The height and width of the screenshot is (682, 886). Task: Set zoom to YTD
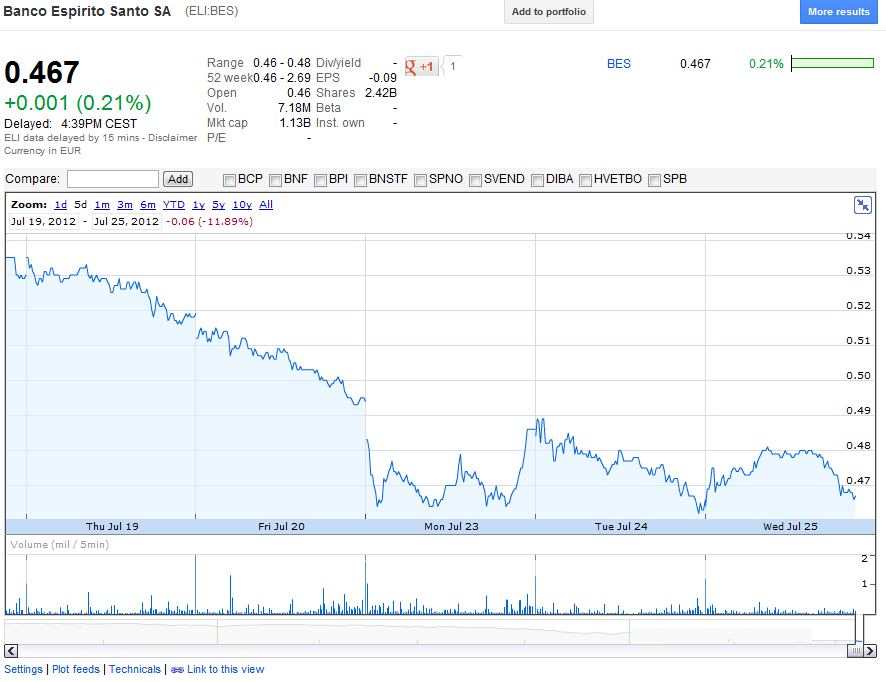click(174, 205)
